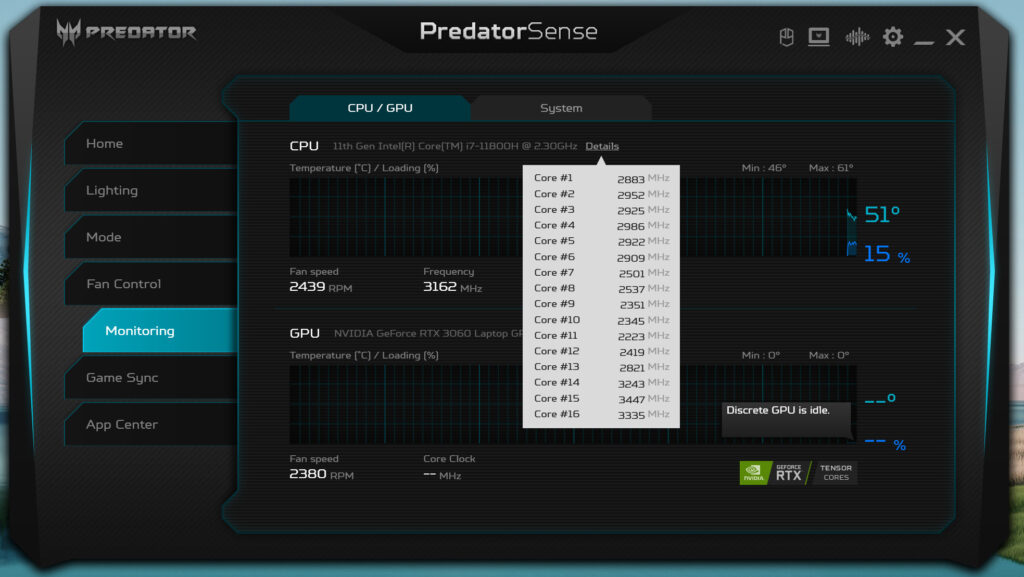Select the Monitoring menu item
Viewport: 1024px width, 577px height.
(160, 331)
